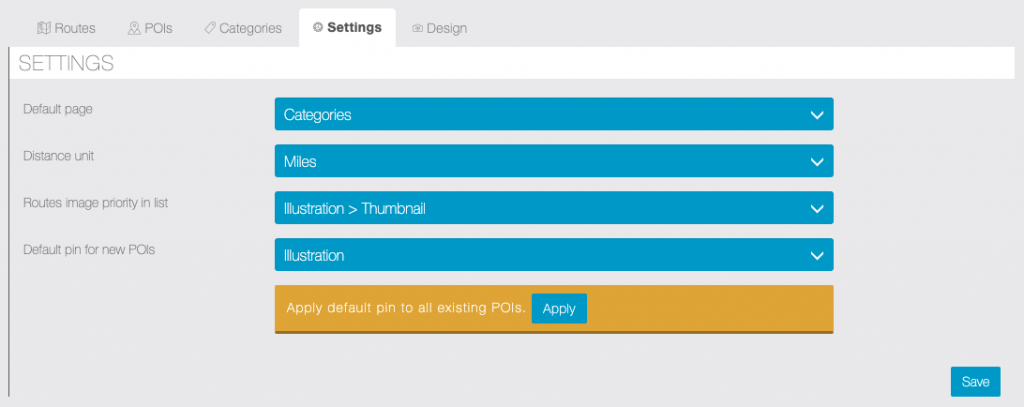Viewport: 1024px width, 407px height.
Task: Click the chevron arrow on Distance unit selector
Action: click(816, 161)
